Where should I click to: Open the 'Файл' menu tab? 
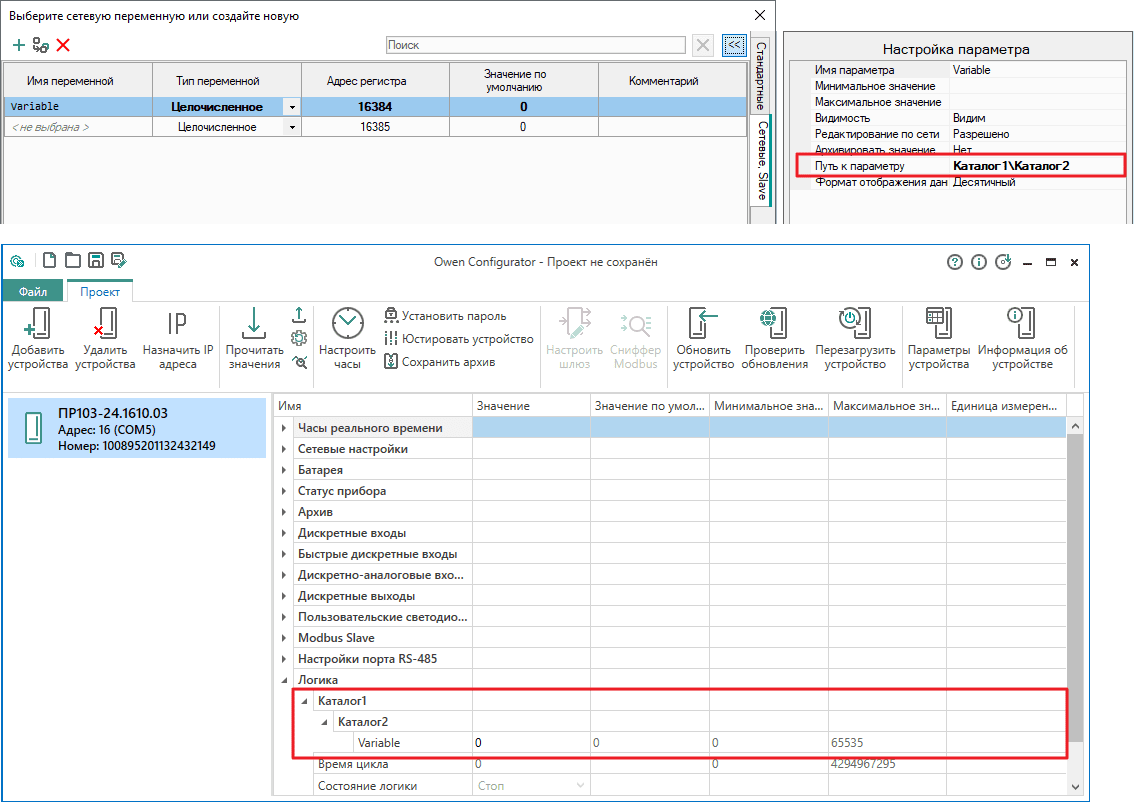pos(33,291)
